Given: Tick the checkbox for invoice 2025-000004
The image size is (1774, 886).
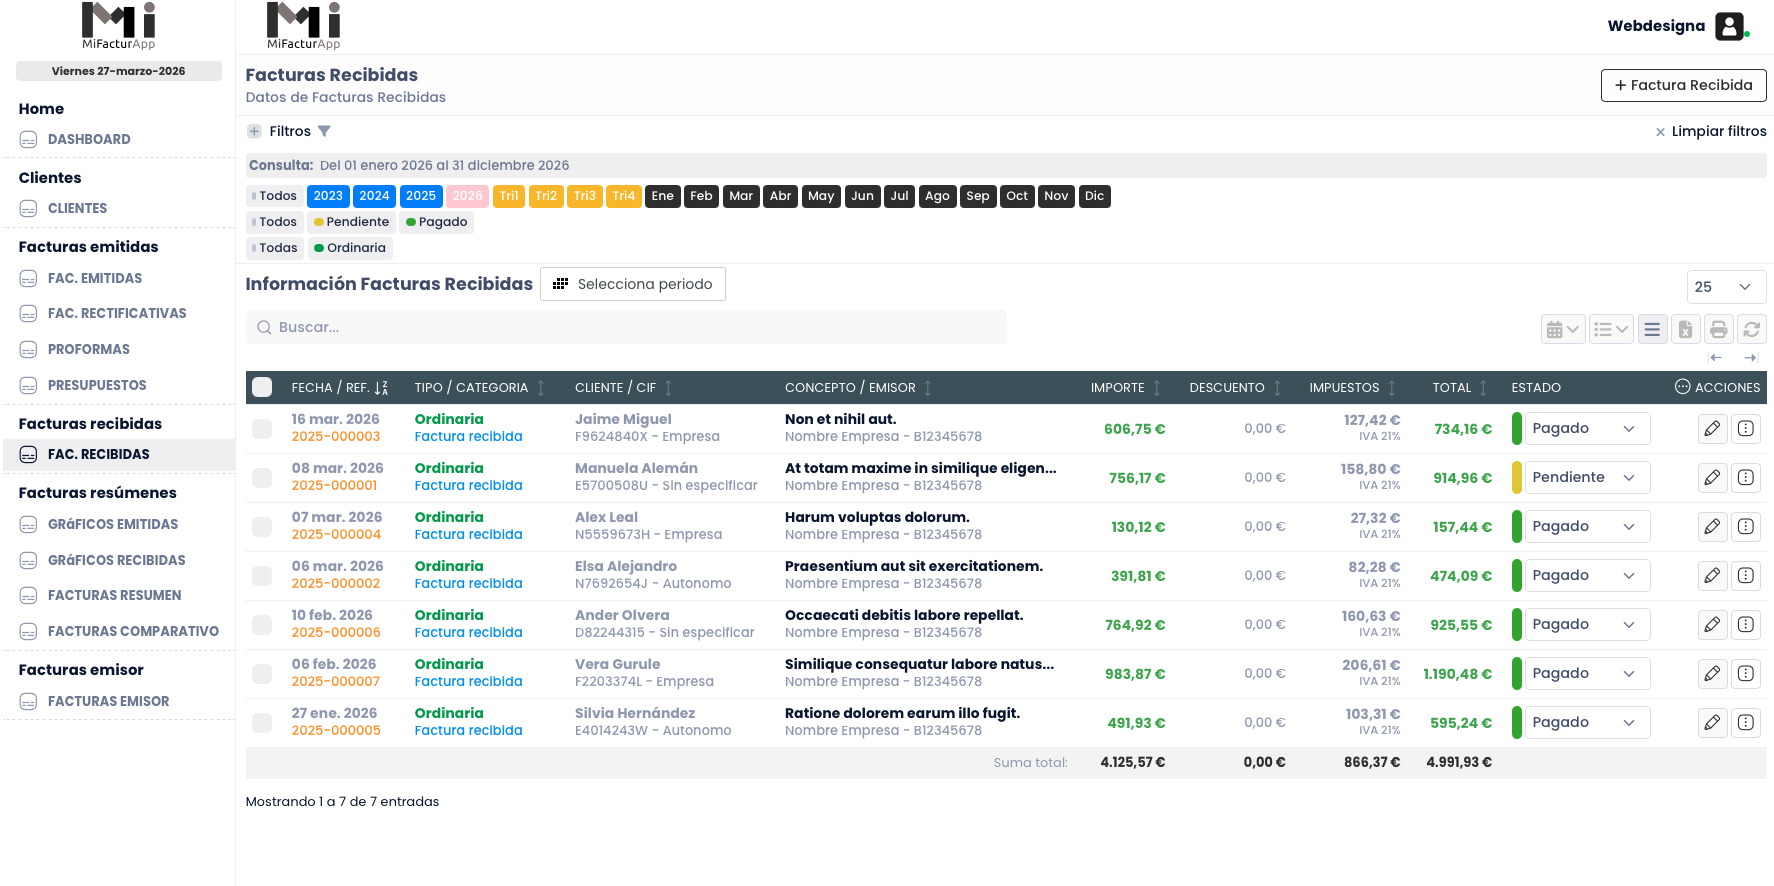Looking at the screenshot, I should 262,527.
